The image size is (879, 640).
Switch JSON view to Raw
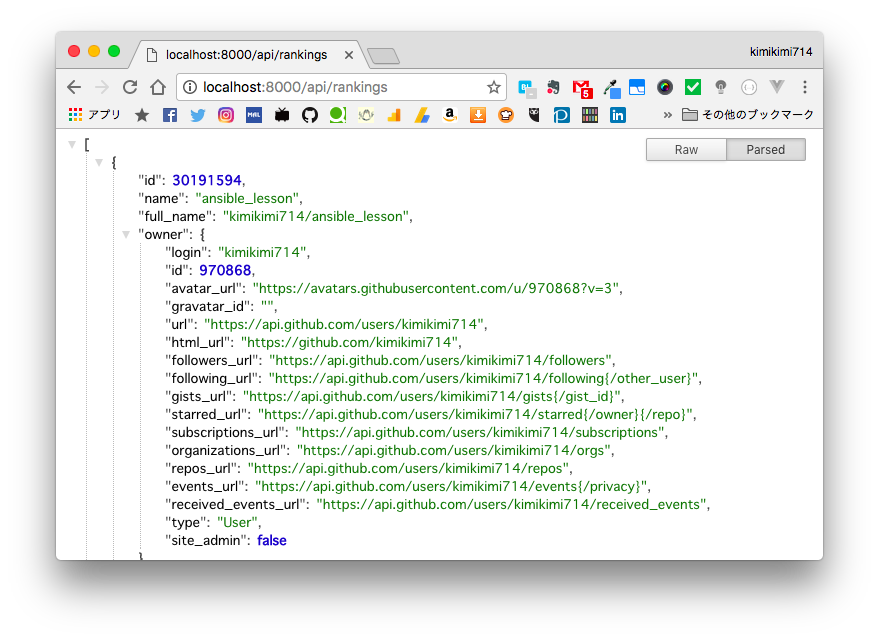pos(686,150)
